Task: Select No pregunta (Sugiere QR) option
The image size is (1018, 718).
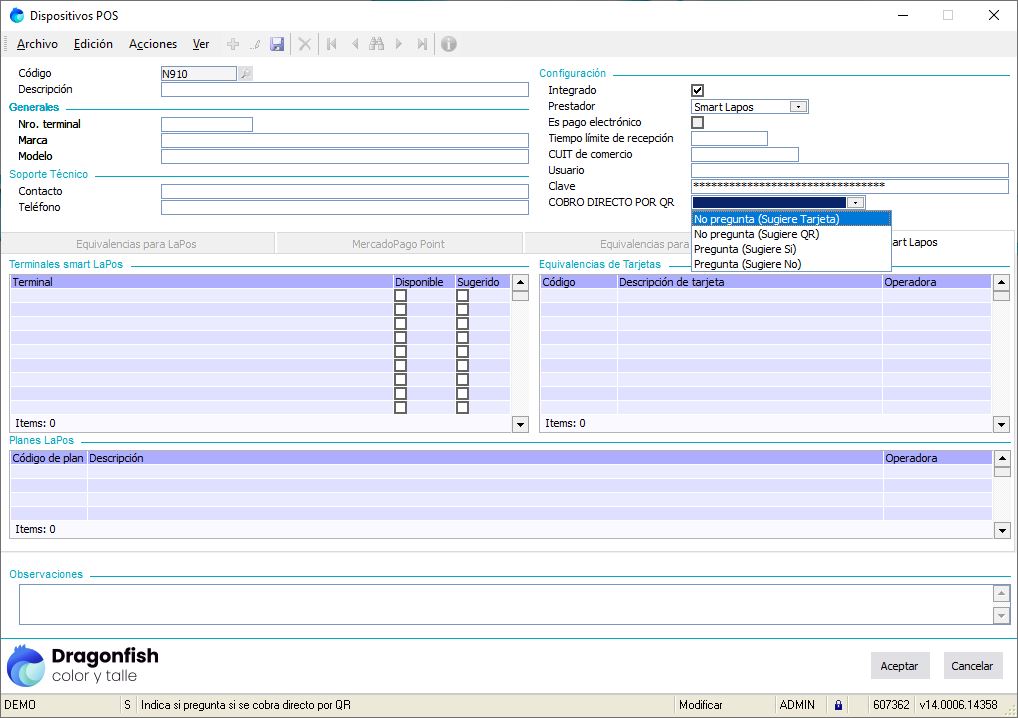Action: (x=791, y=234)
